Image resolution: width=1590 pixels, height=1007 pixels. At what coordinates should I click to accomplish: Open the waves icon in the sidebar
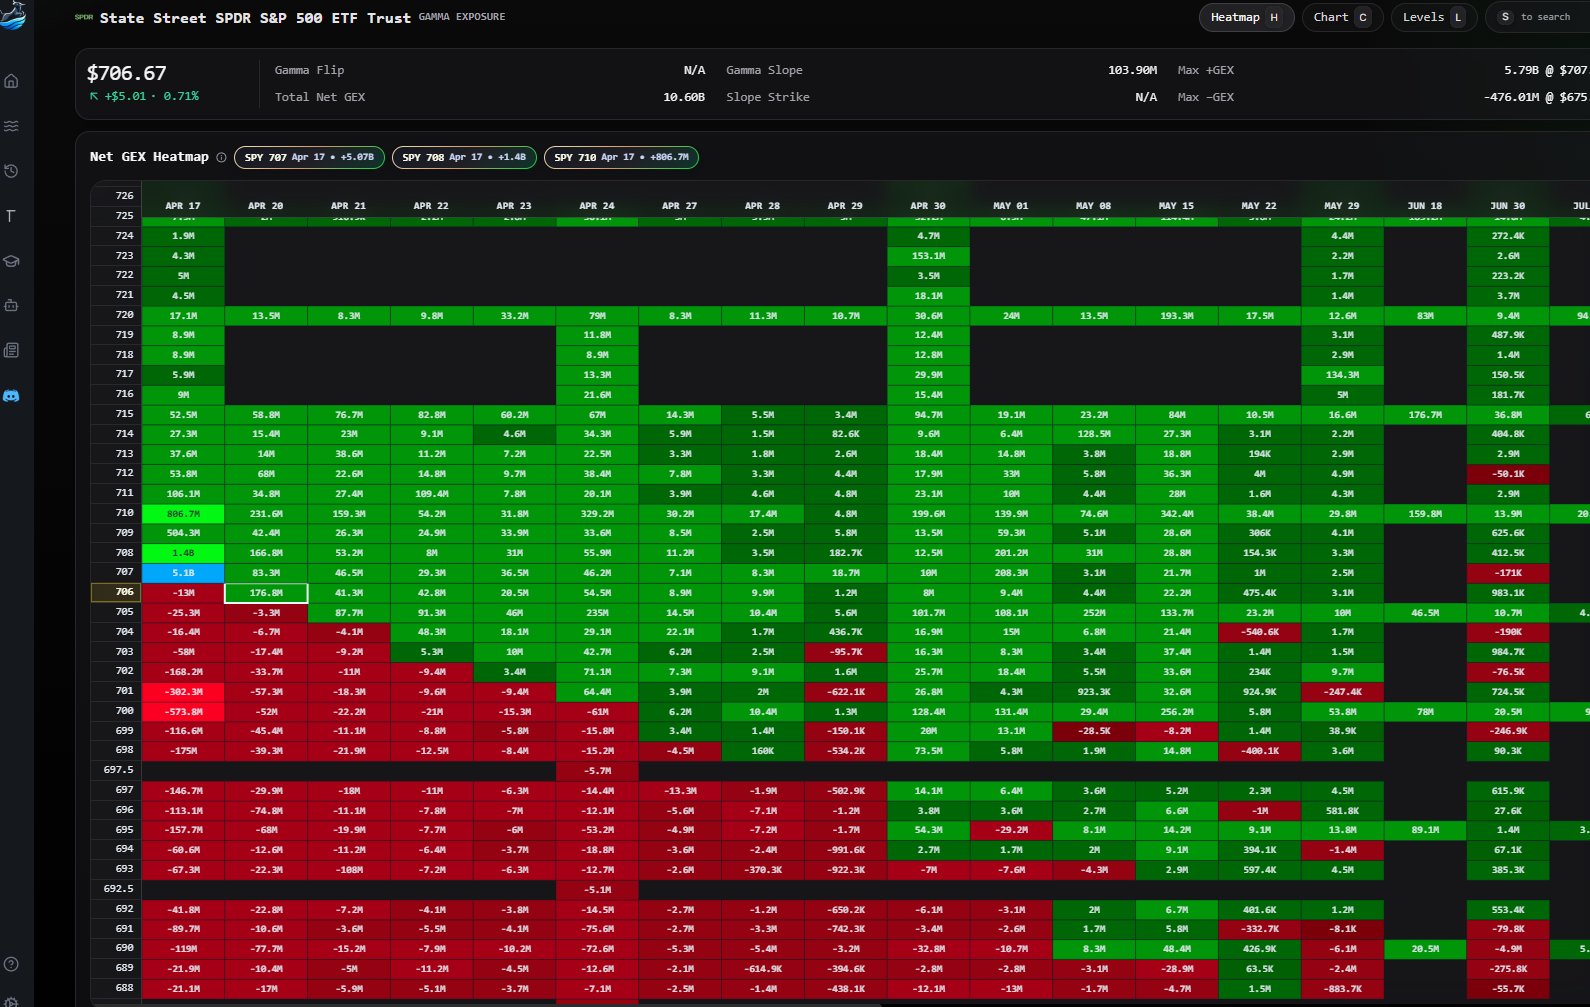pos(11,126)
